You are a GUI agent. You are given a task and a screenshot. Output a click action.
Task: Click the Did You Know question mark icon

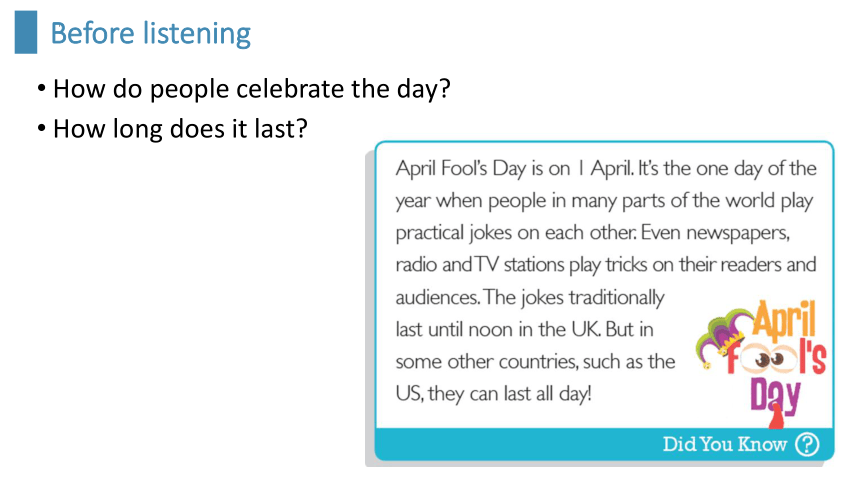pyautogui.click(x=807, y=444)
